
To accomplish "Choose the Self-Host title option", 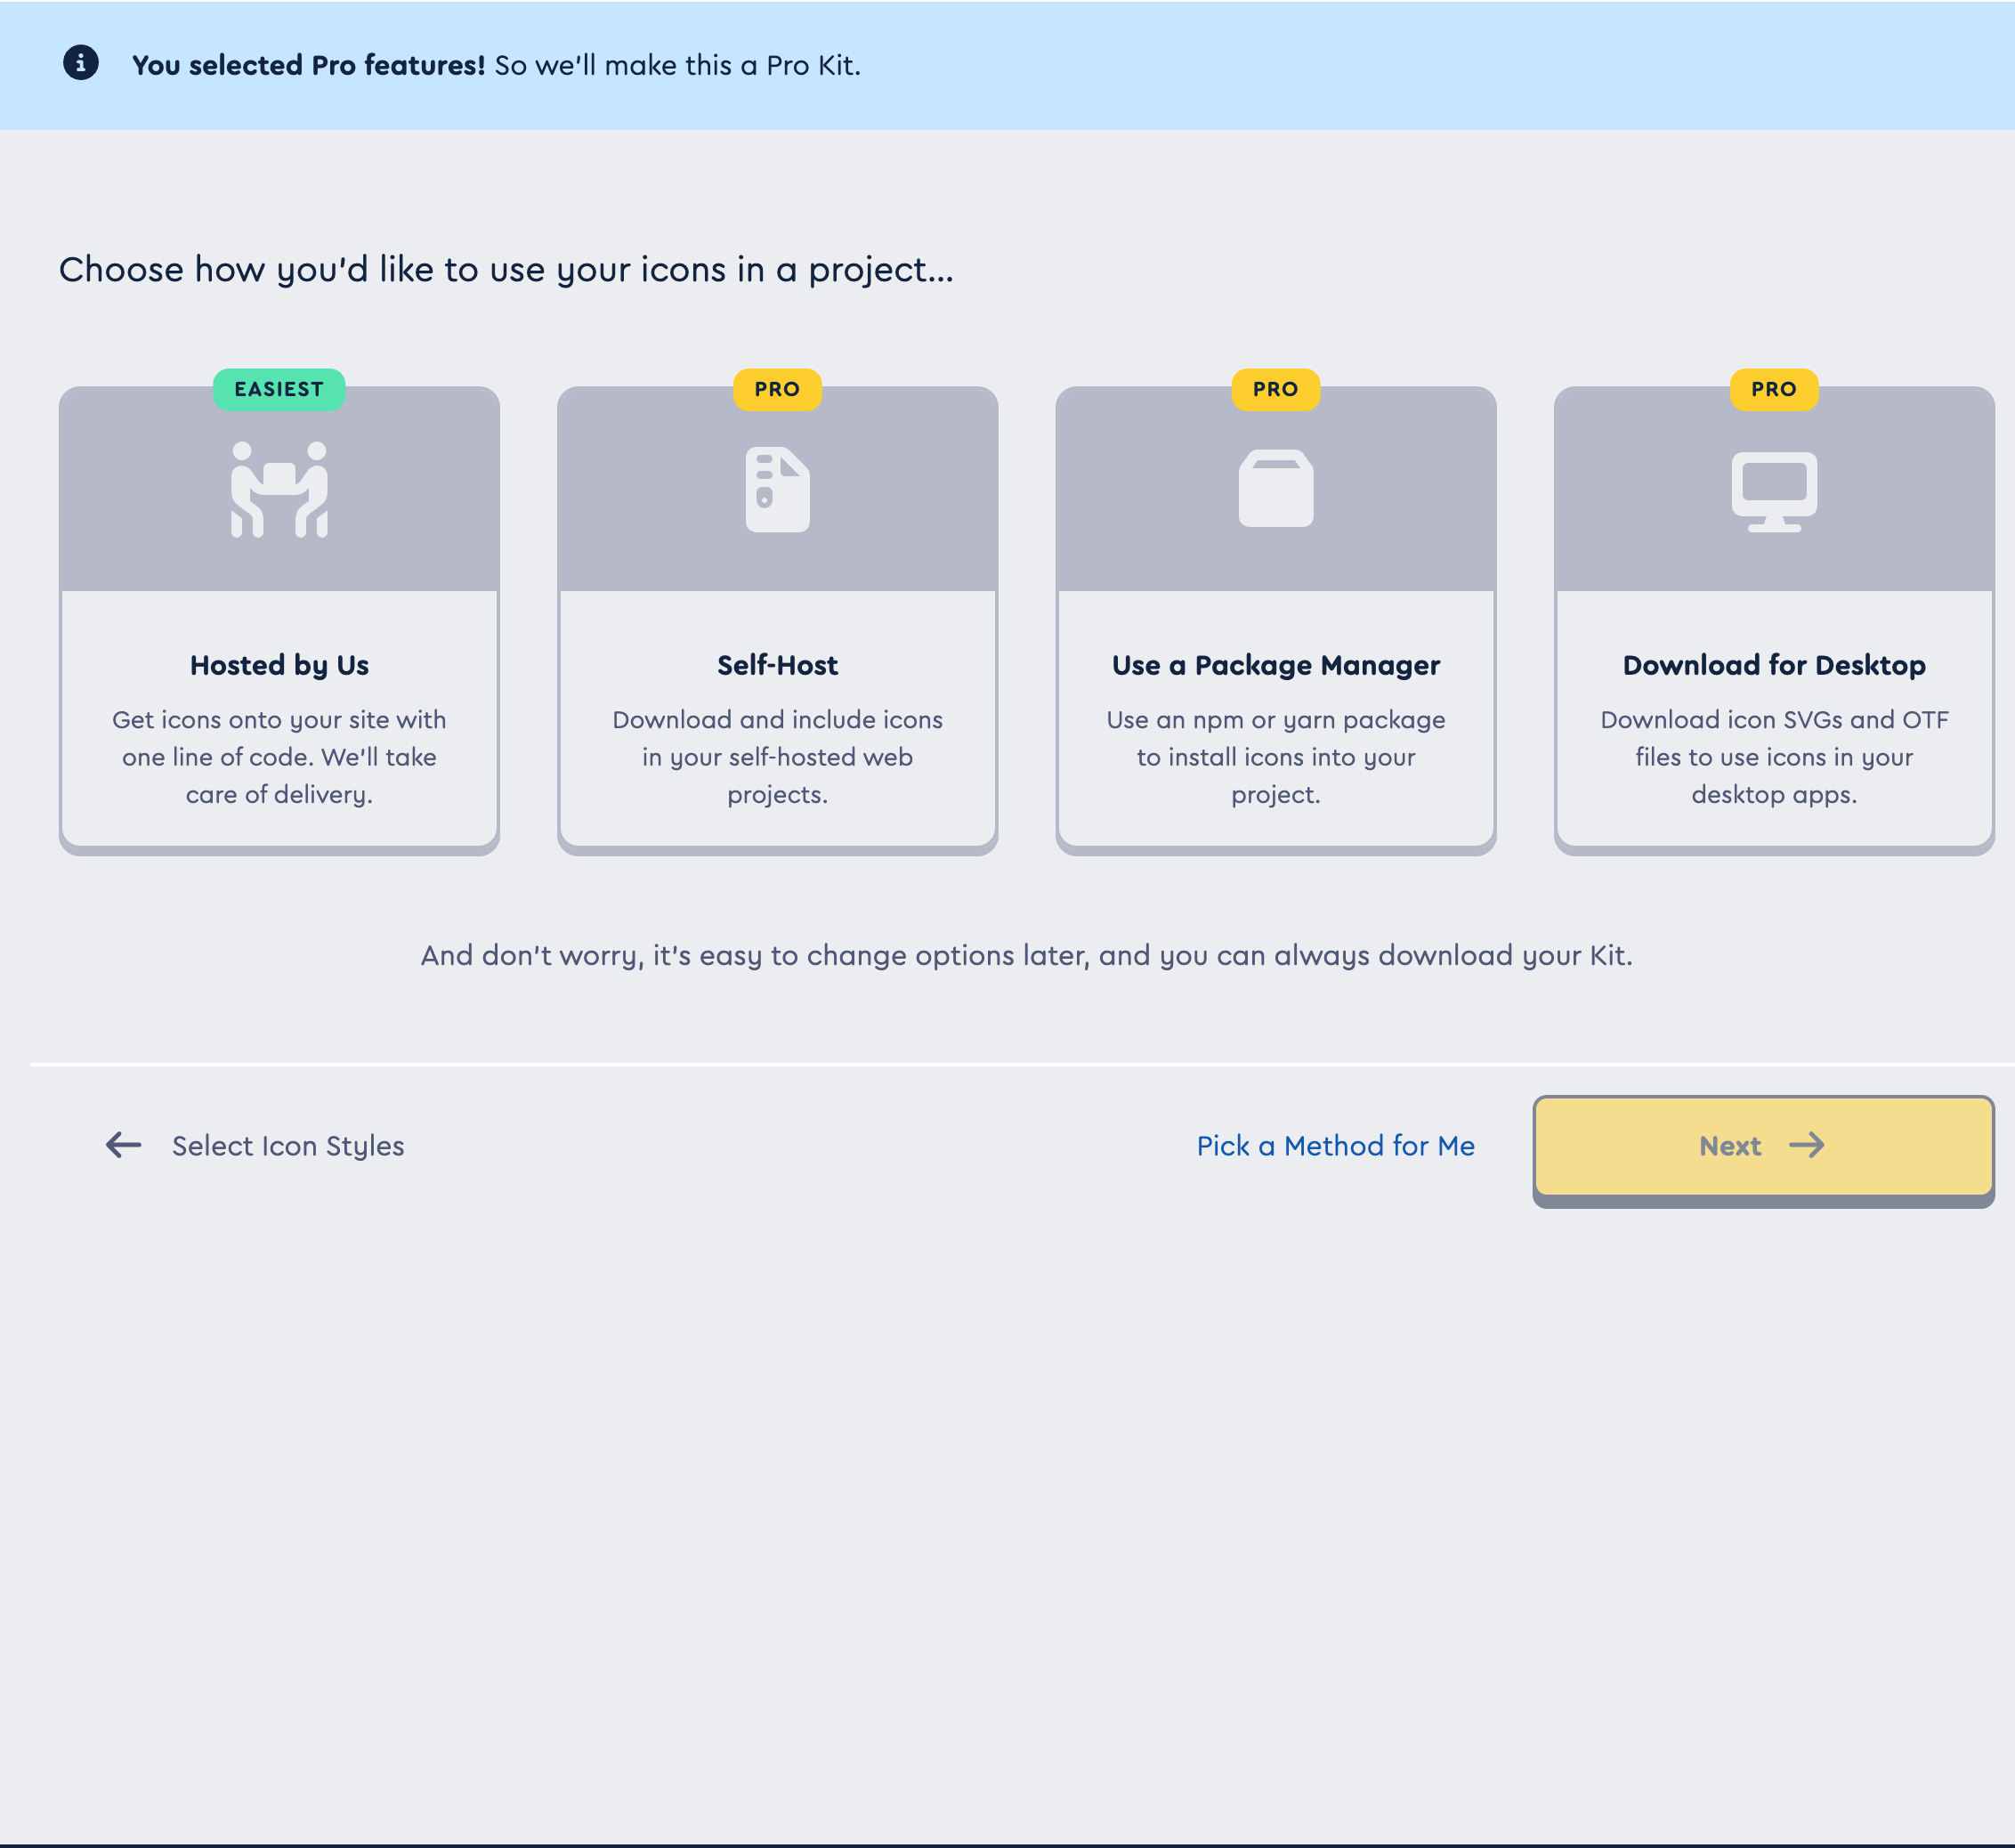I will (777, 665).
